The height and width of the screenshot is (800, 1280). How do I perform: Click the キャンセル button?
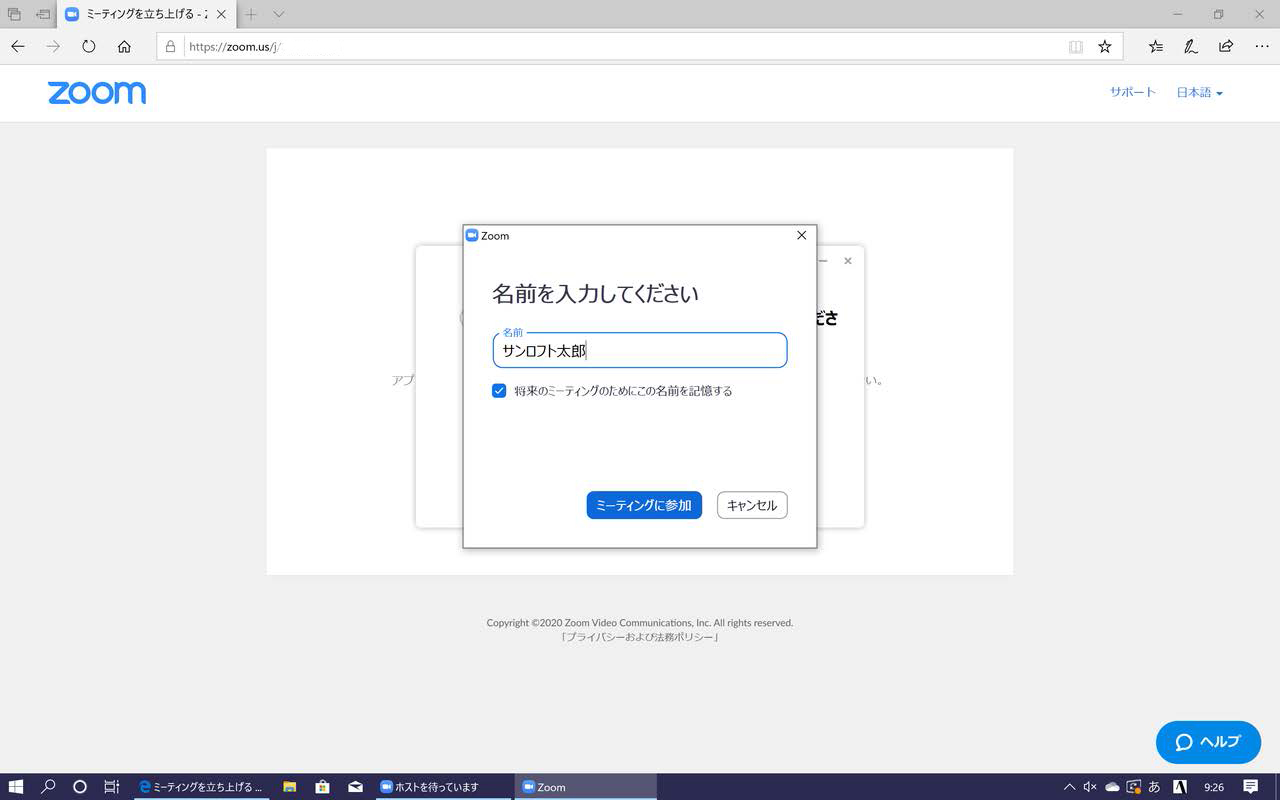coord(752,505)
